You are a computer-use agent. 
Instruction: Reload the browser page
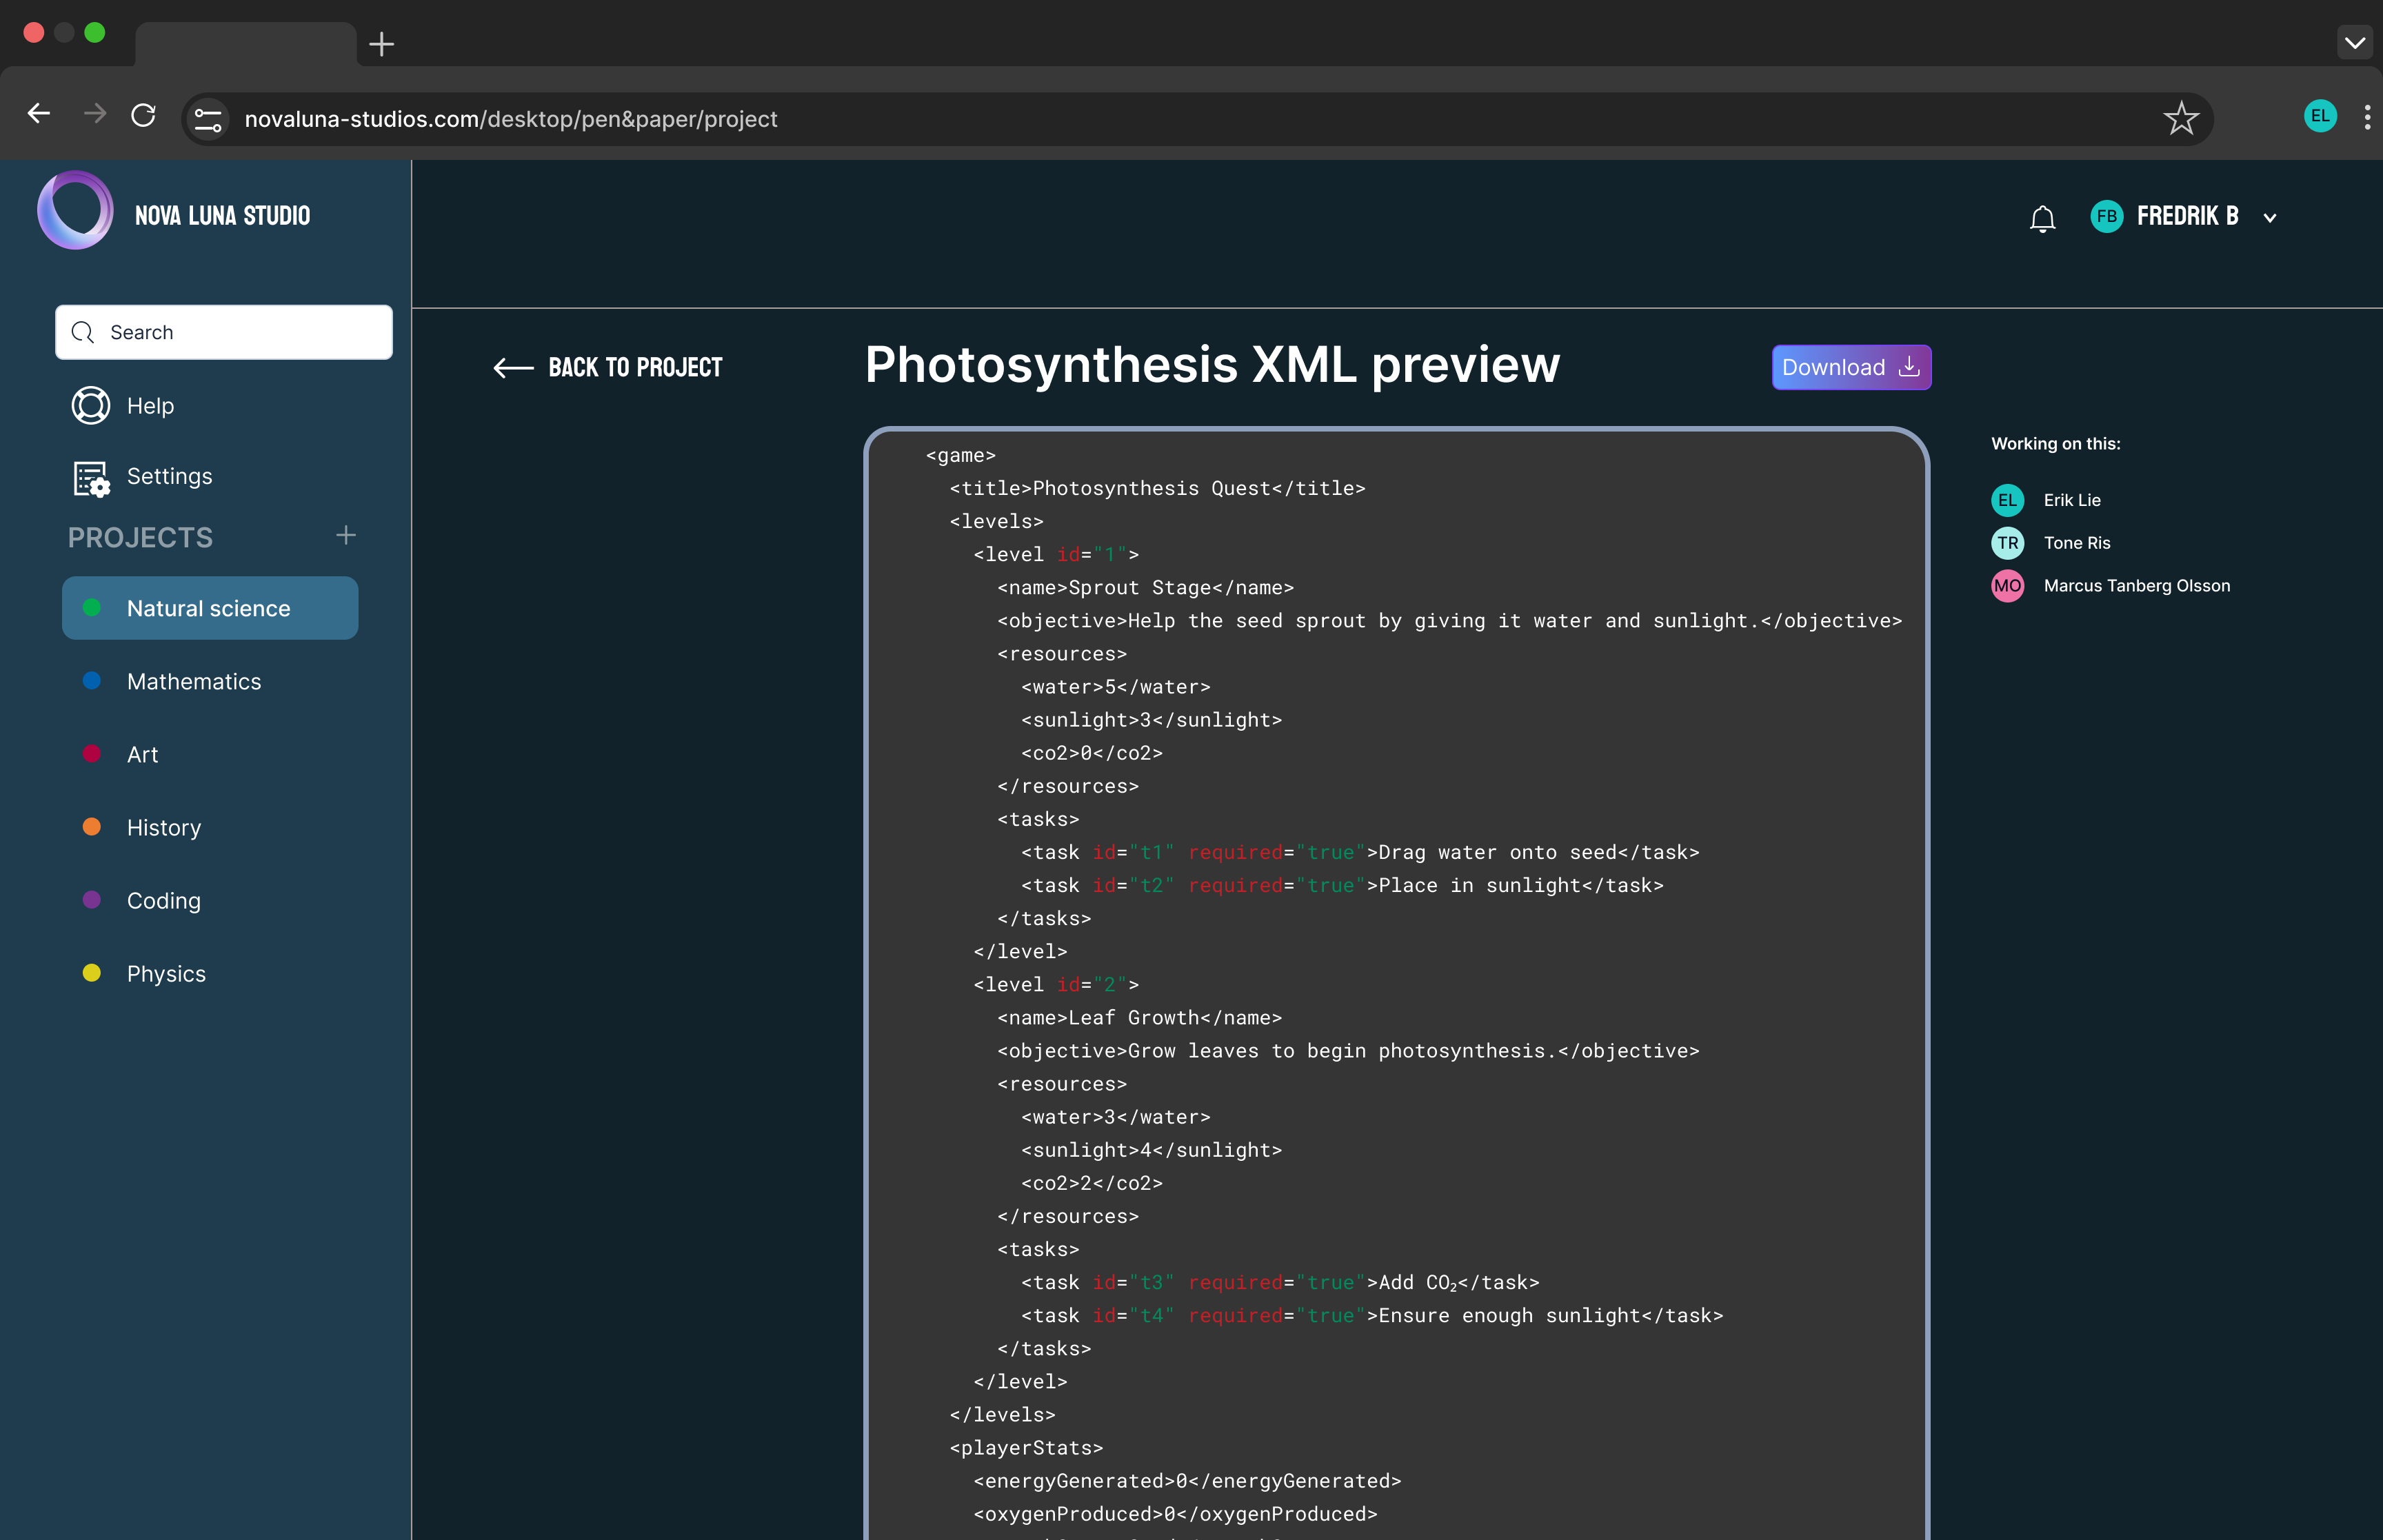pos(143,115)
